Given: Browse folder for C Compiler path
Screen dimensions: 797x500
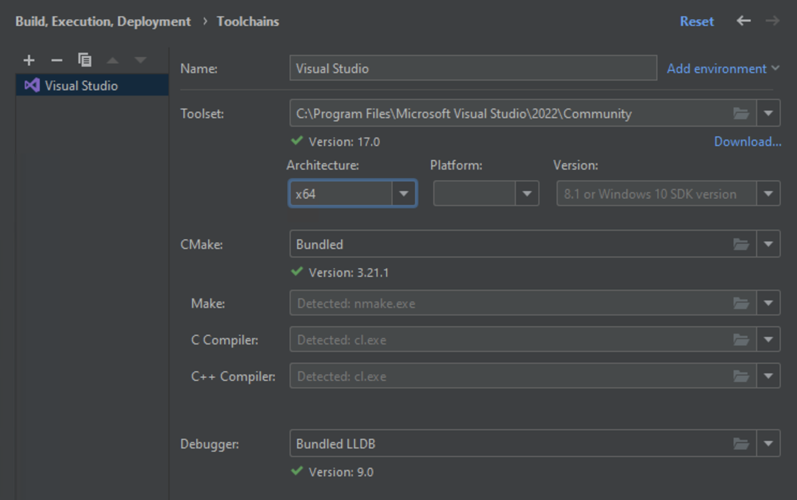Looking at the screenshot, I should (x=741, y=340).
